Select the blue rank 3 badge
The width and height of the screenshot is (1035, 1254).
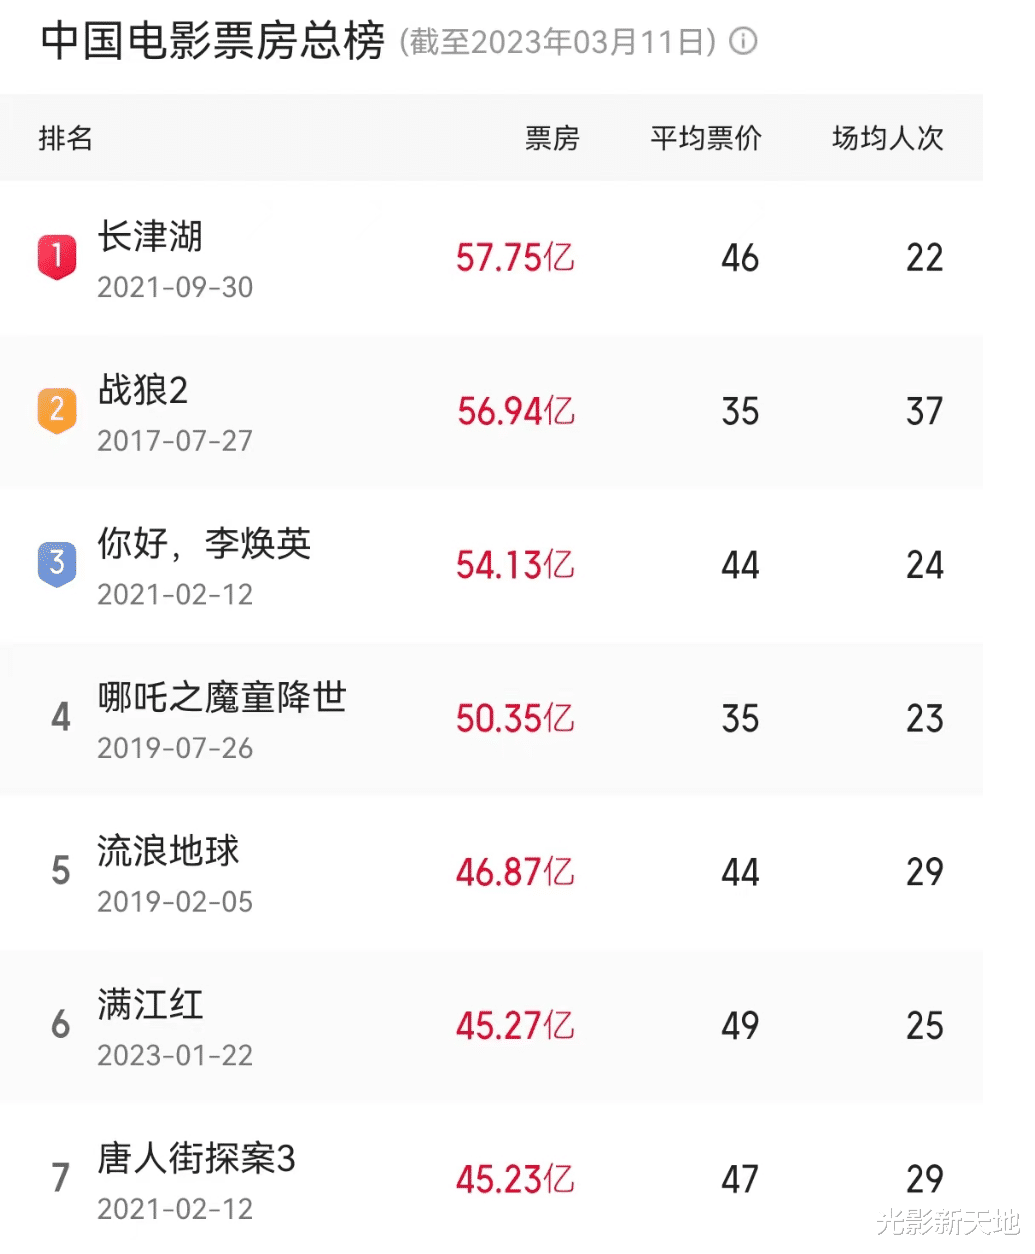tap(57, 565)
